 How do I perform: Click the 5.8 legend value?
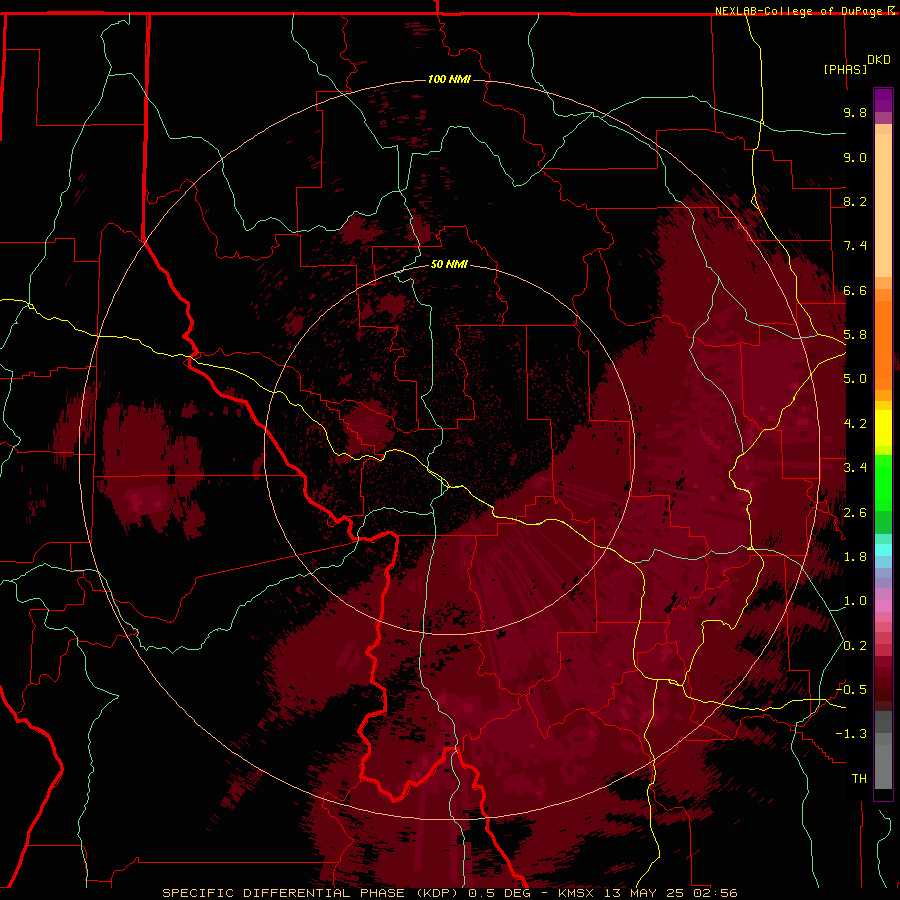click(x=855, y=335)
